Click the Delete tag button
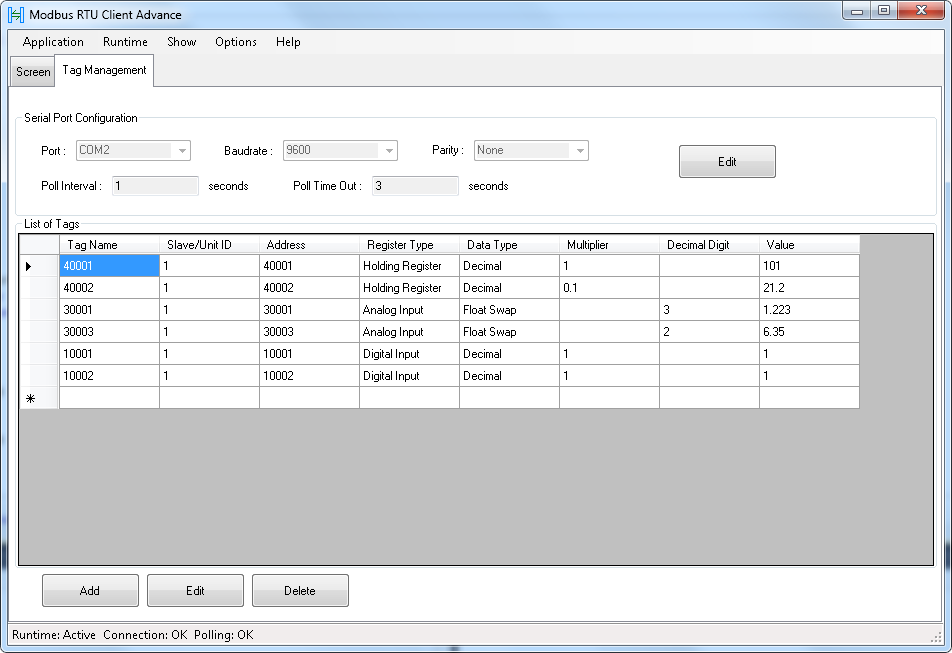The height and width of the screenshot is (653, 952). [300, 590]
